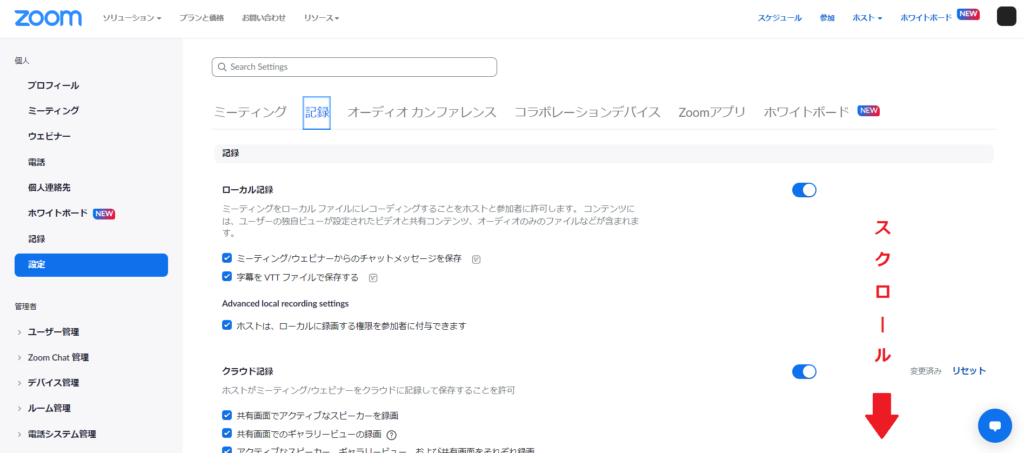Click the Zoom logo
Screen dimensions: 1024x453
(x=56, y=17)
